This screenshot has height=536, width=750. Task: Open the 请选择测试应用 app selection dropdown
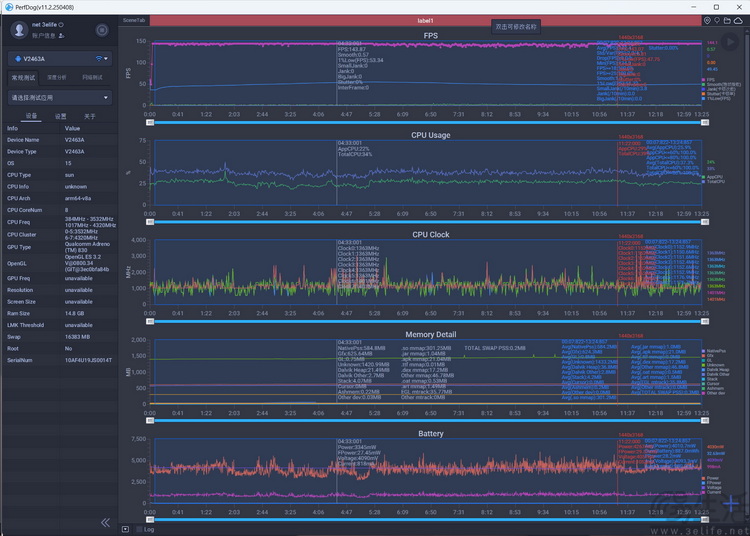(60, 98)
